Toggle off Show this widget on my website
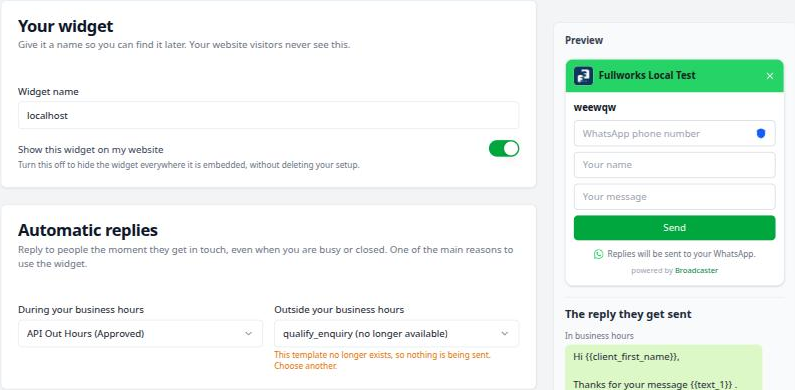The width and height of the screenshot is (795, 390). tap(504, 149)
